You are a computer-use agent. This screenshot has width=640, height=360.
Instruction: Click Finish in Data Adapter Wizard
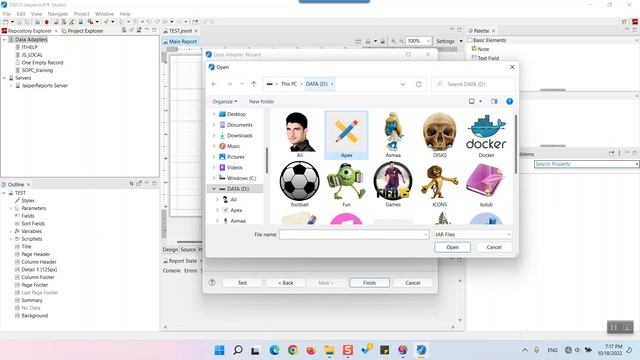pos(369,283)
